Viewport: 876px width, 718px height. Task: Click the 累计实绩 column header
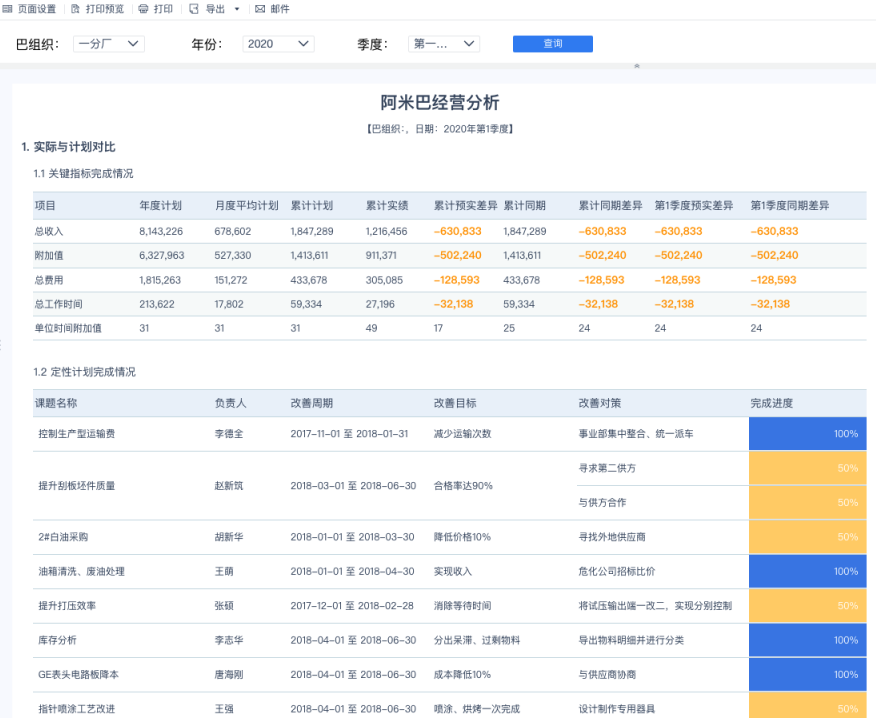point(387,206)
